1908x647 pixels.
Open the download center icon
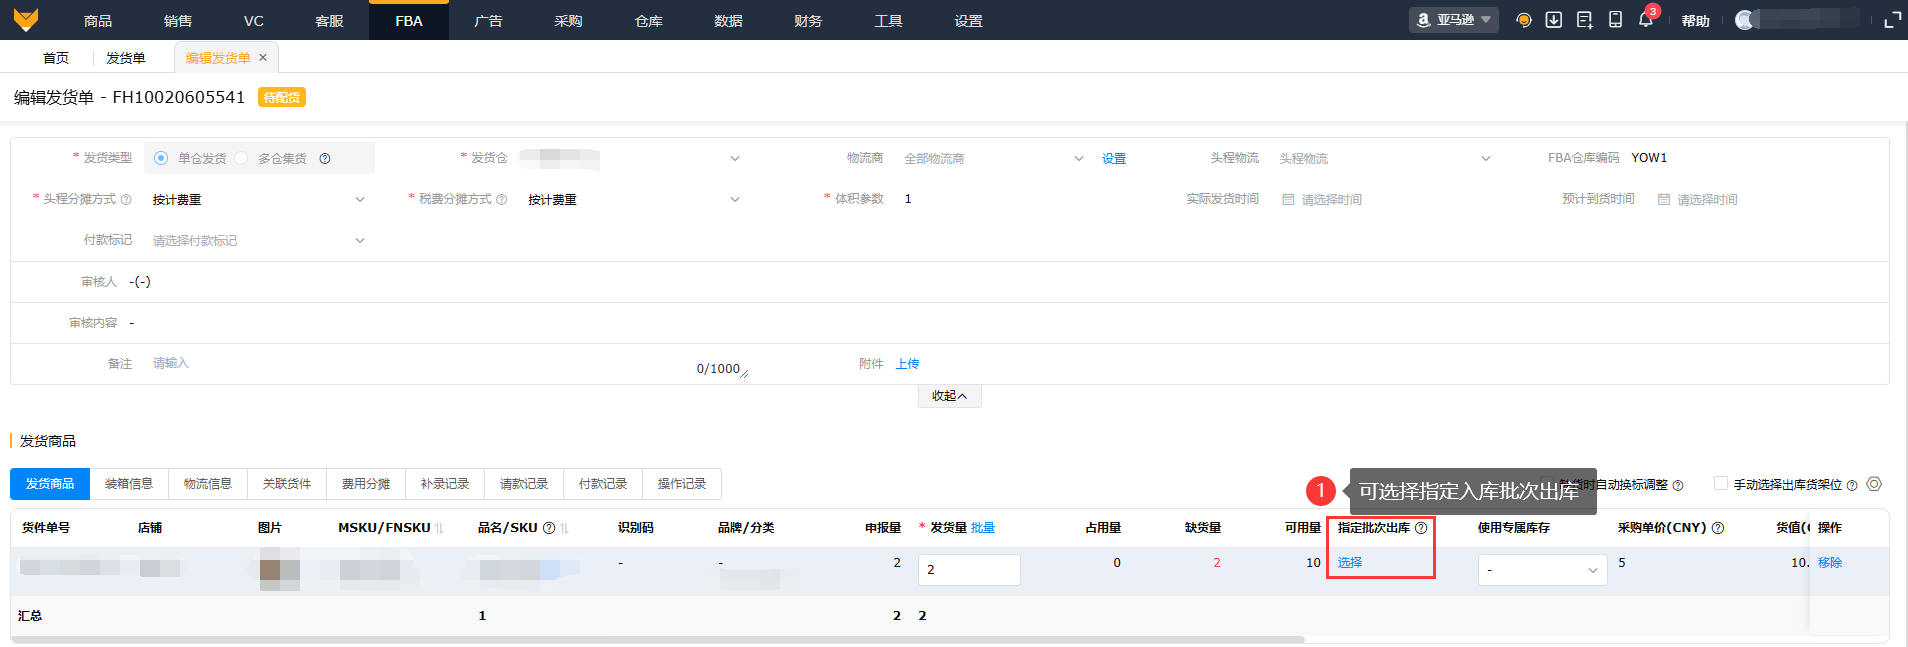click(1553, 20)
